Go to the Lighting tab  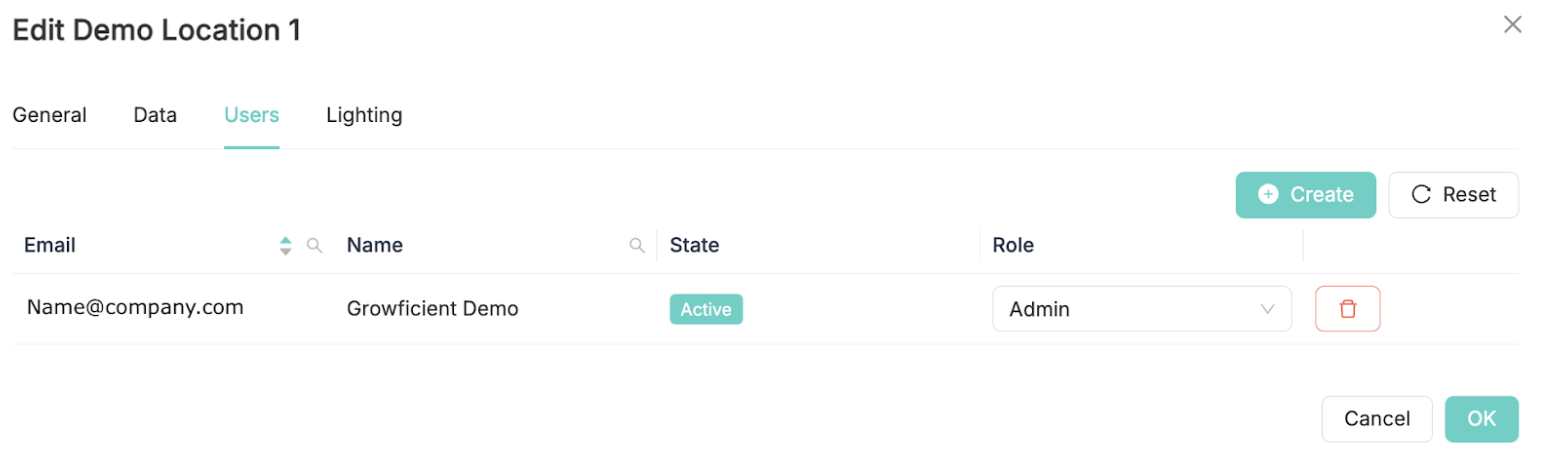[x=364, y=115]
